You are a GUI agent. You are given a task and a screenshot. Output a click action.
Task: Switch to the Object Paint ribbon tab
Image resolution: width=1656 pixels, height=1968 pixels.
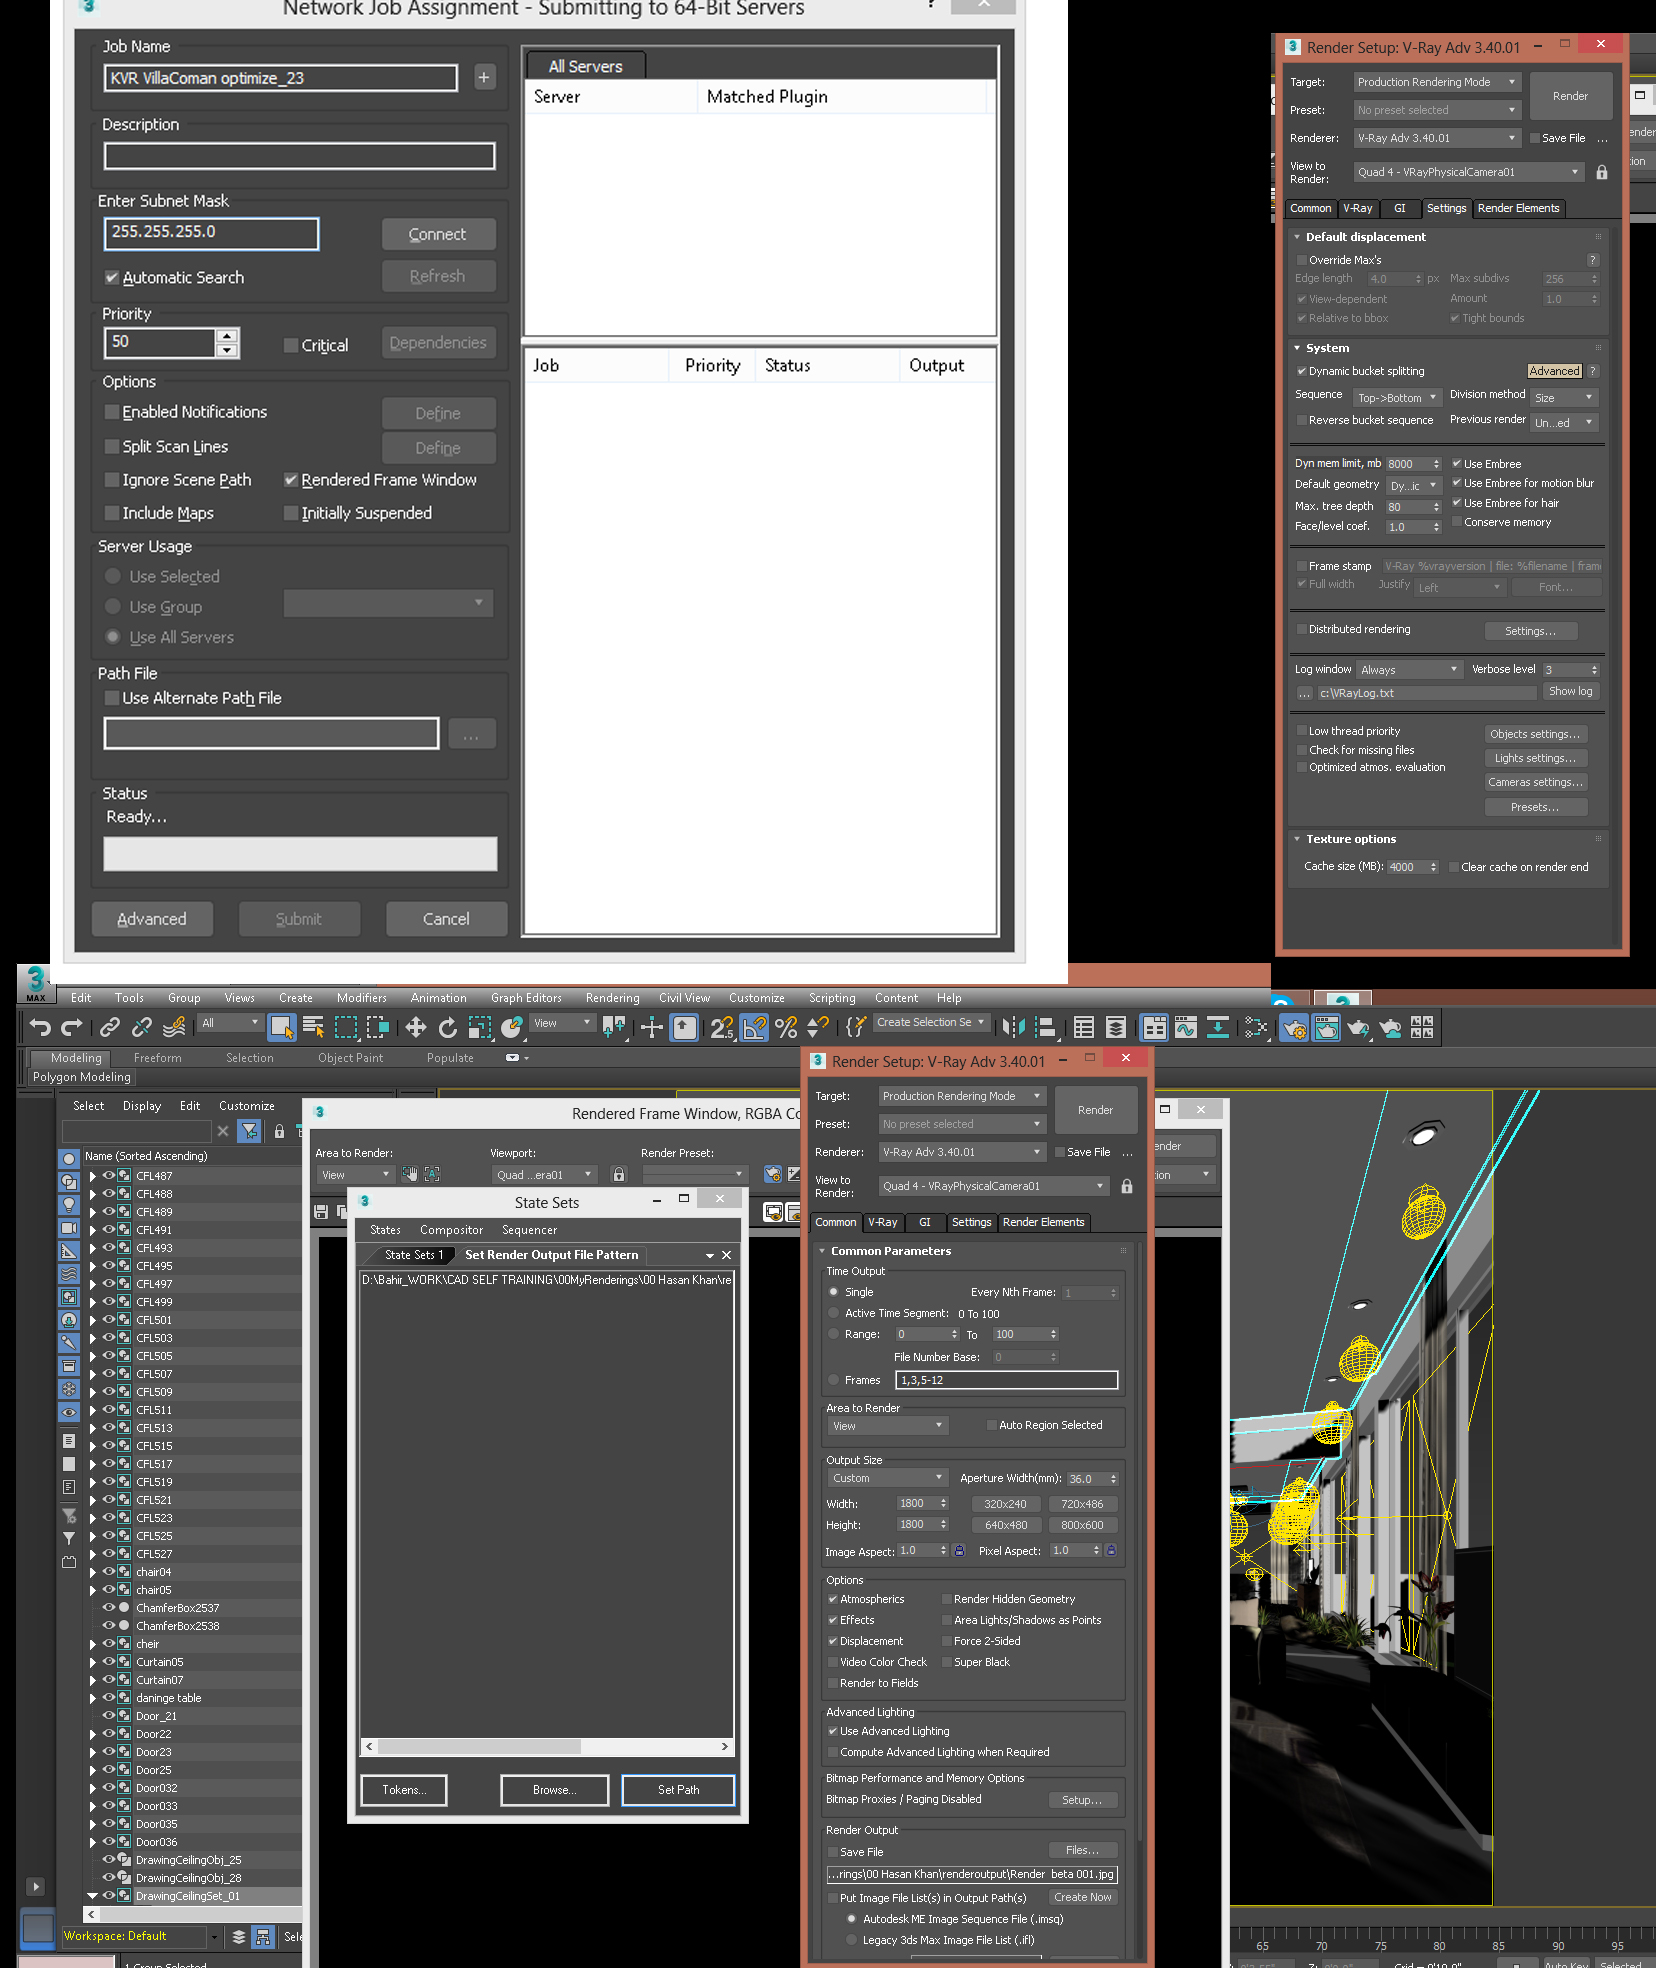point(350,1058)
